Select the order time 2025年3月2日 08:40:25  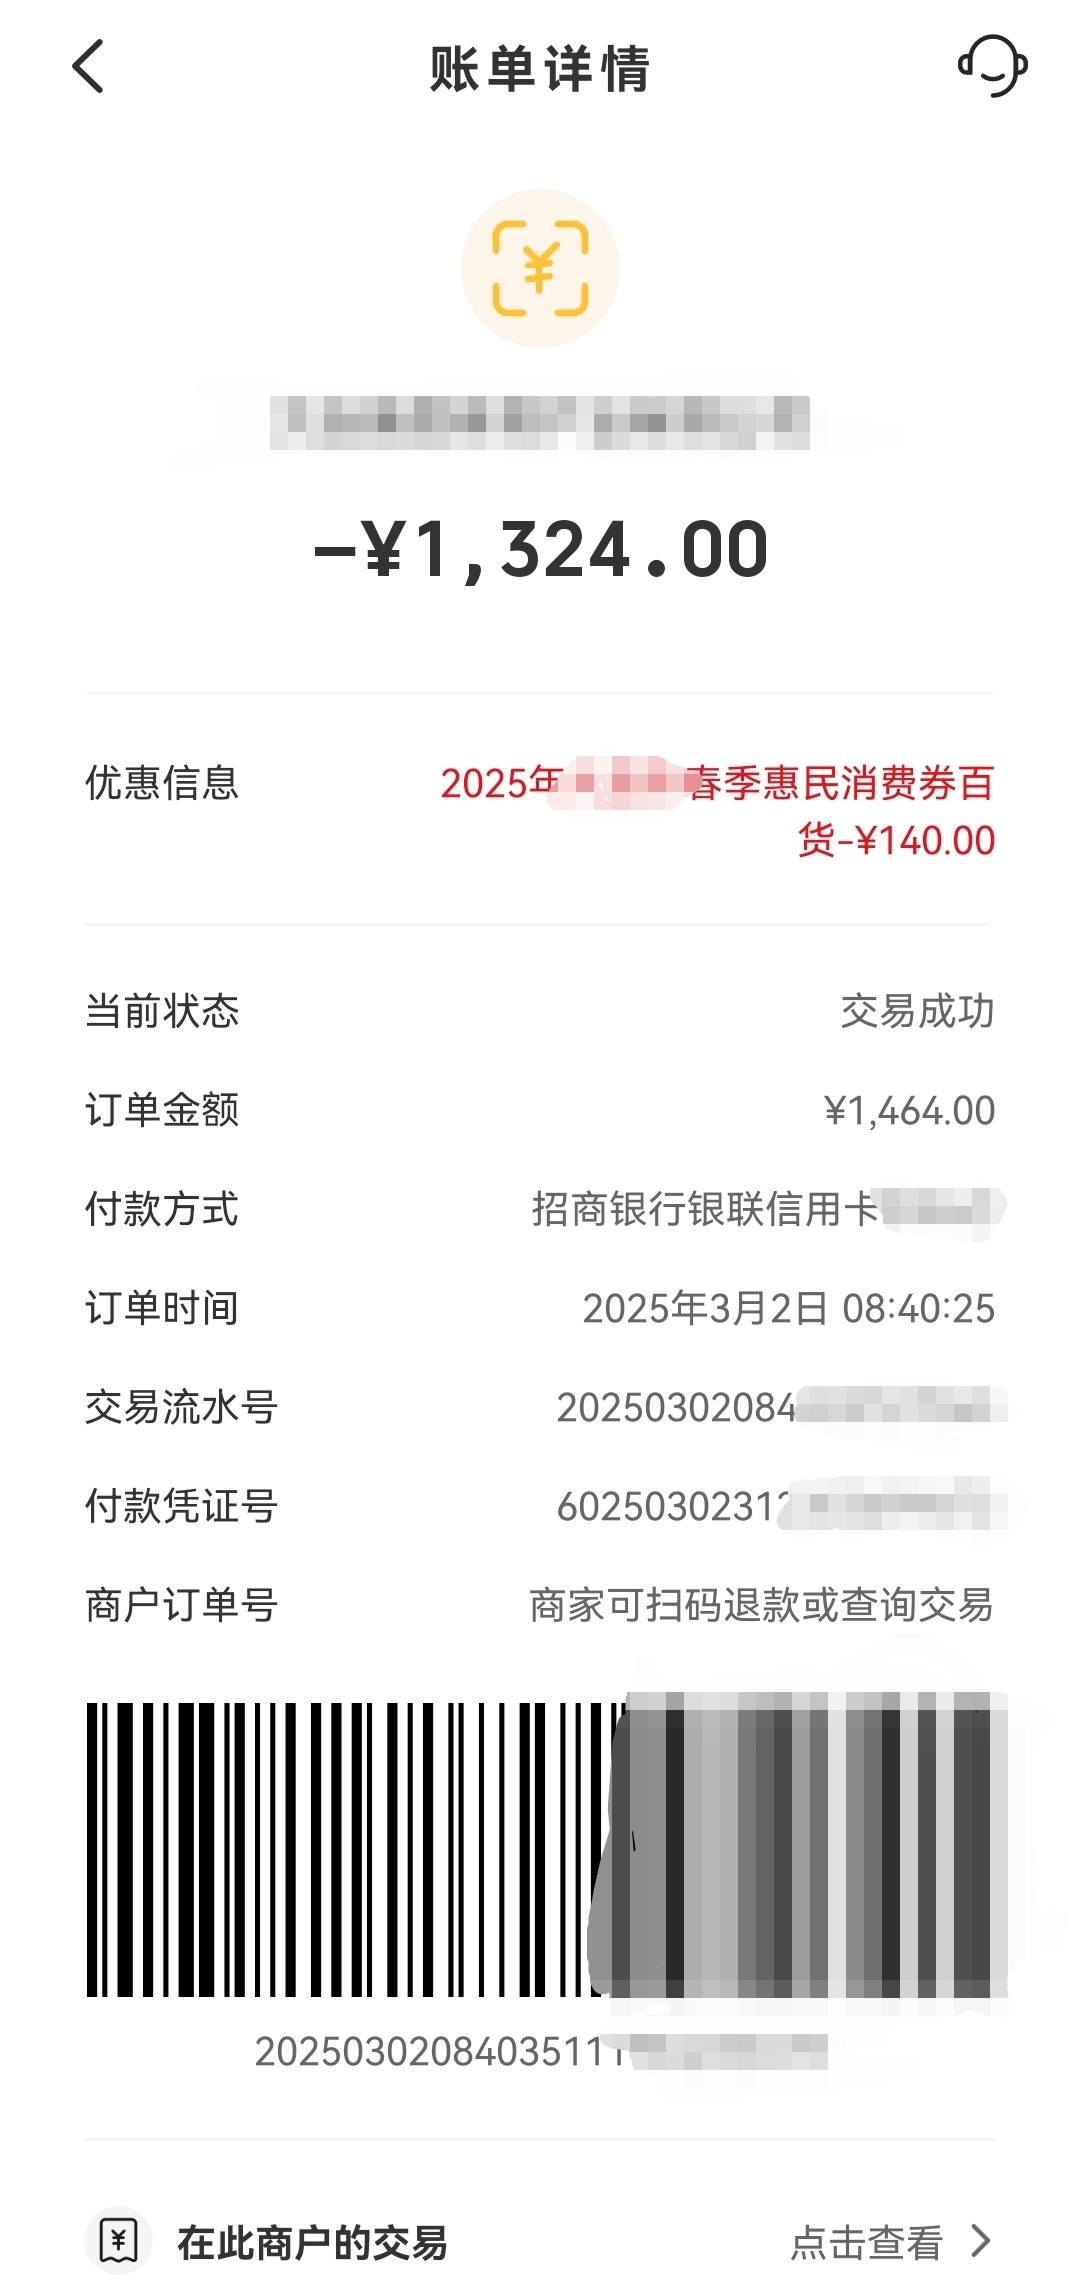789,1308
